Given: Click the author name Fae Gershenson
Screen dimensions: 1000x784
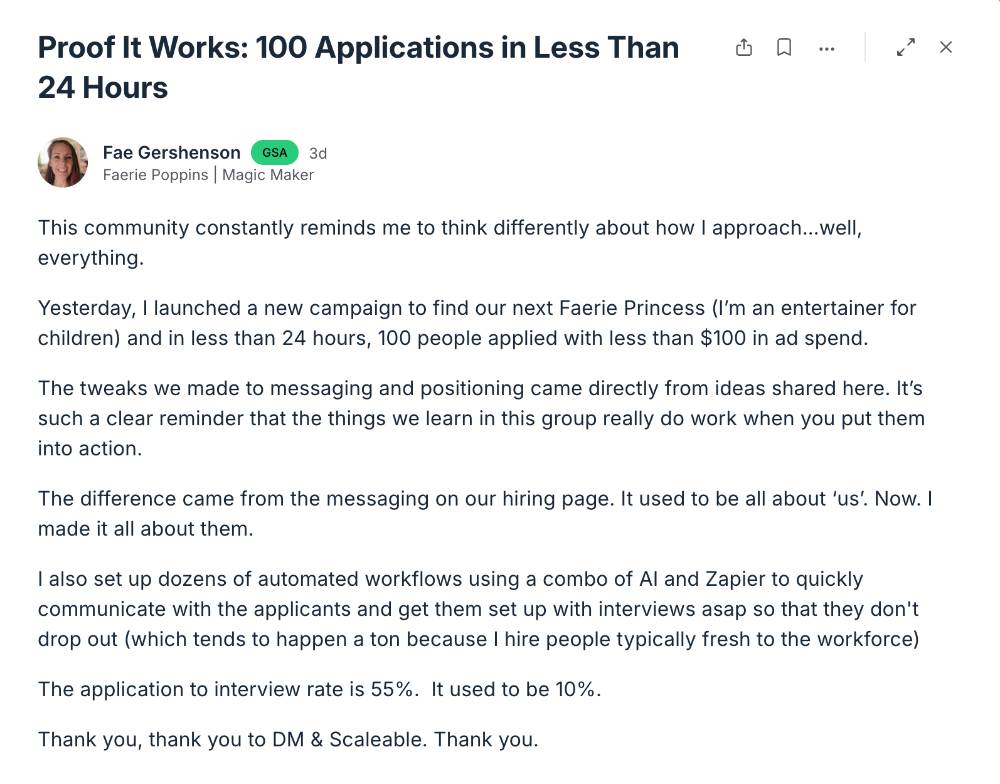Looking at the screenshot, I should [171, 152].
